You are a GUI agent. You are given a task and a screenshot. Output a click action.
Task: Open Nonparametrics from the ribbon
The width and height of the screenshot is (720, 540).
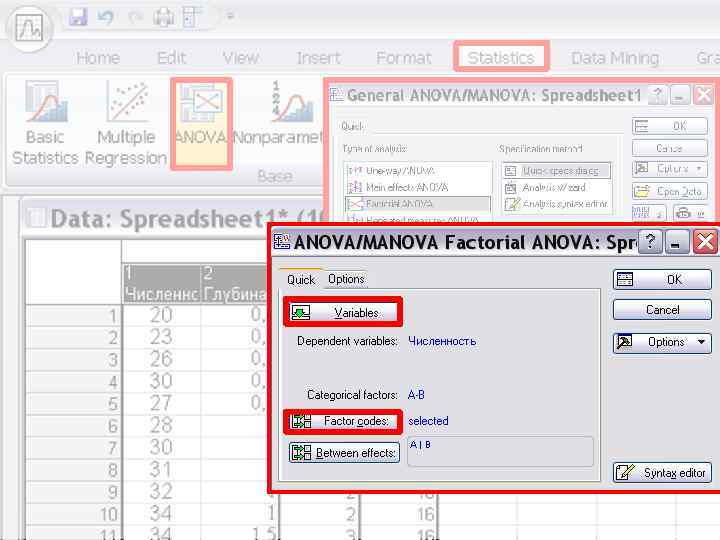[278, 114]
